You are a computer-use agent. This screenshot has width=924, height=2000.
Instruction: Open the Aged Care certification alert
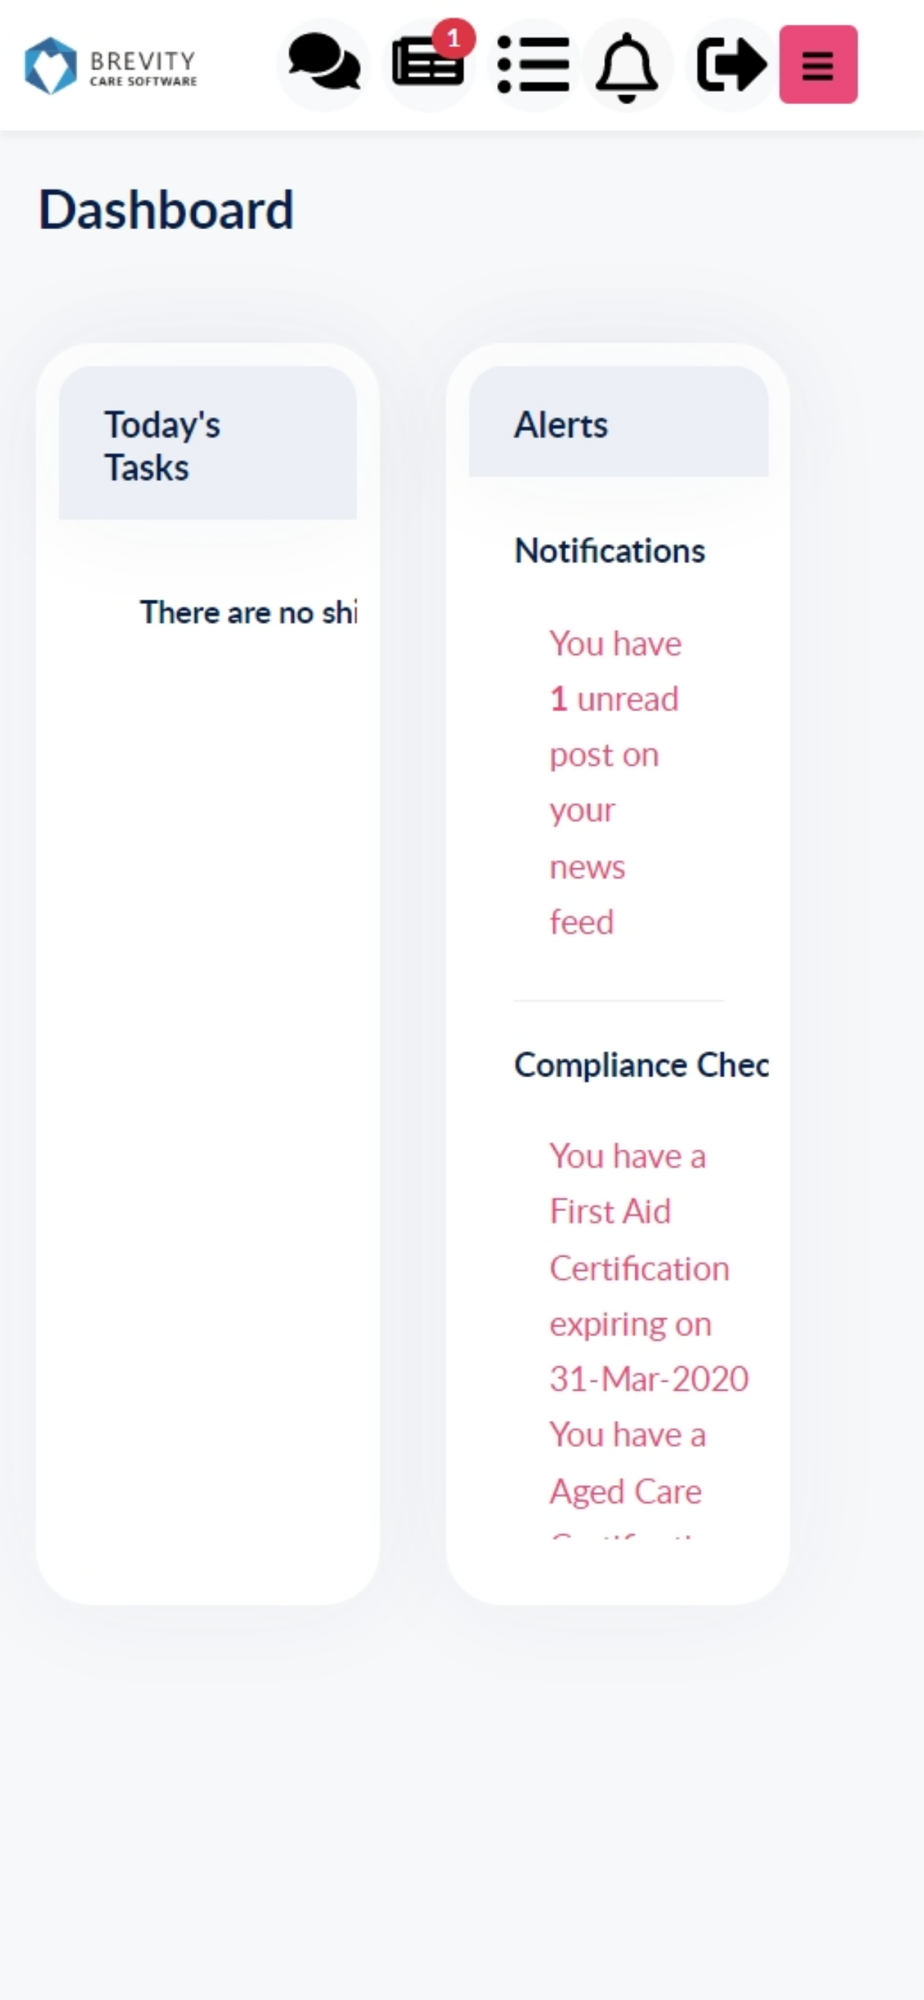[628, 1463]
